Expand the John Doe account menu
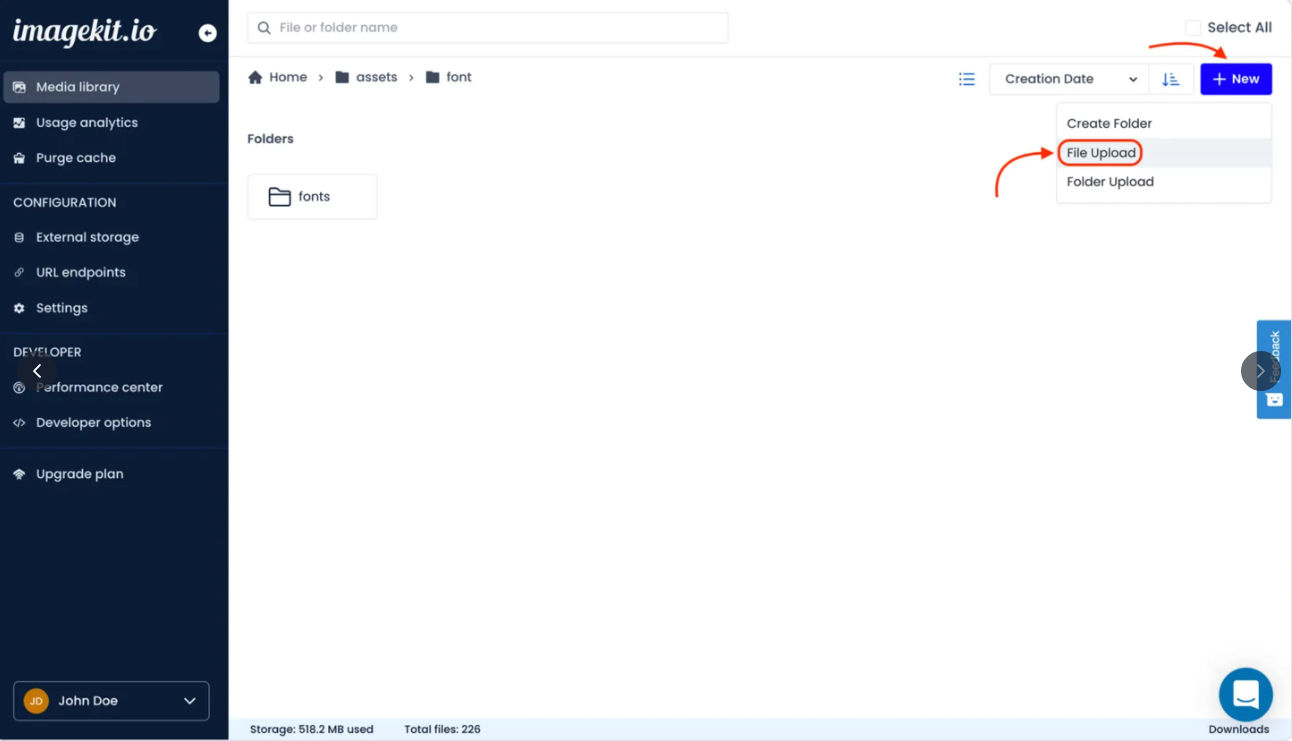 coord(110,701)
